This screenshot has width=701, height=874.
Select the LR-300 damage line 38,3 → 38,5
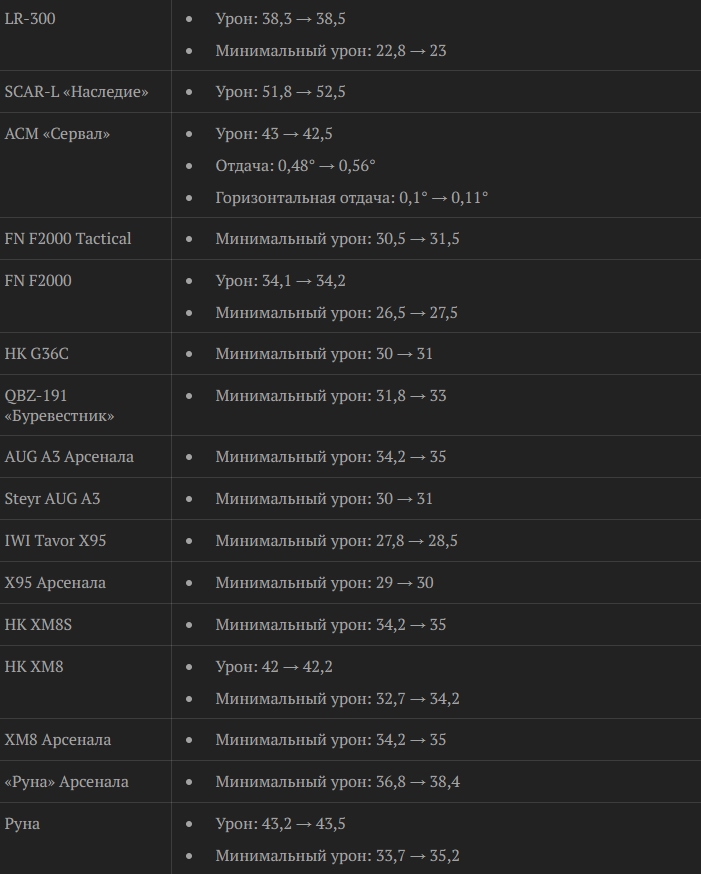(280, 18)
